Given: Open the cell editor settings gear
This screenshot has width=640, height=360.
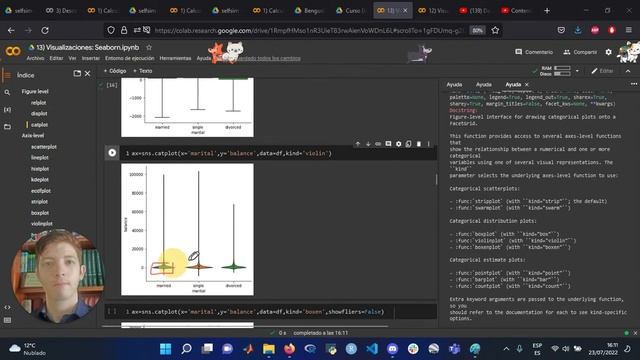Looking at the screenshot, I should [x=398, y=144].
